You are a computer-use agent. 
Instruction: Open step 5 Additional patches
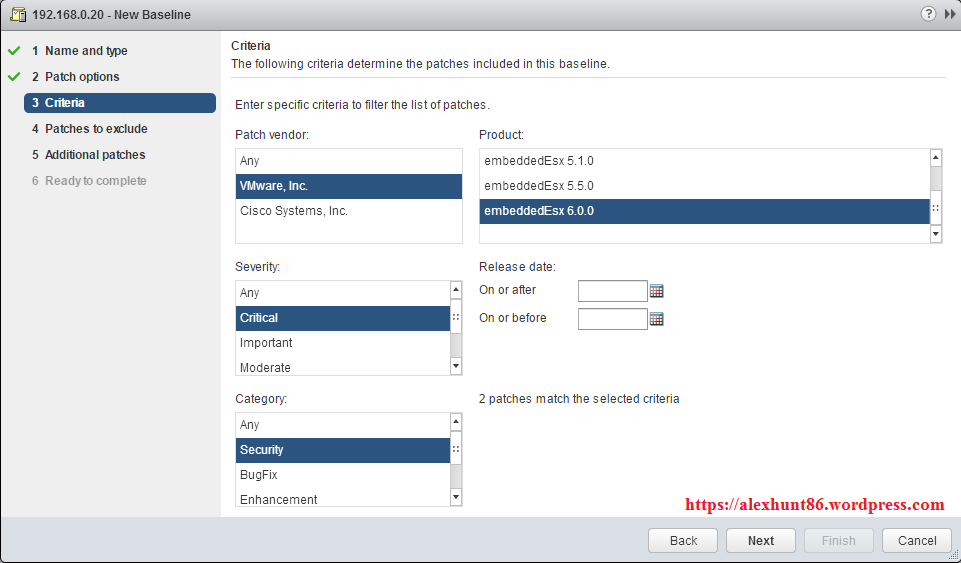95,155
